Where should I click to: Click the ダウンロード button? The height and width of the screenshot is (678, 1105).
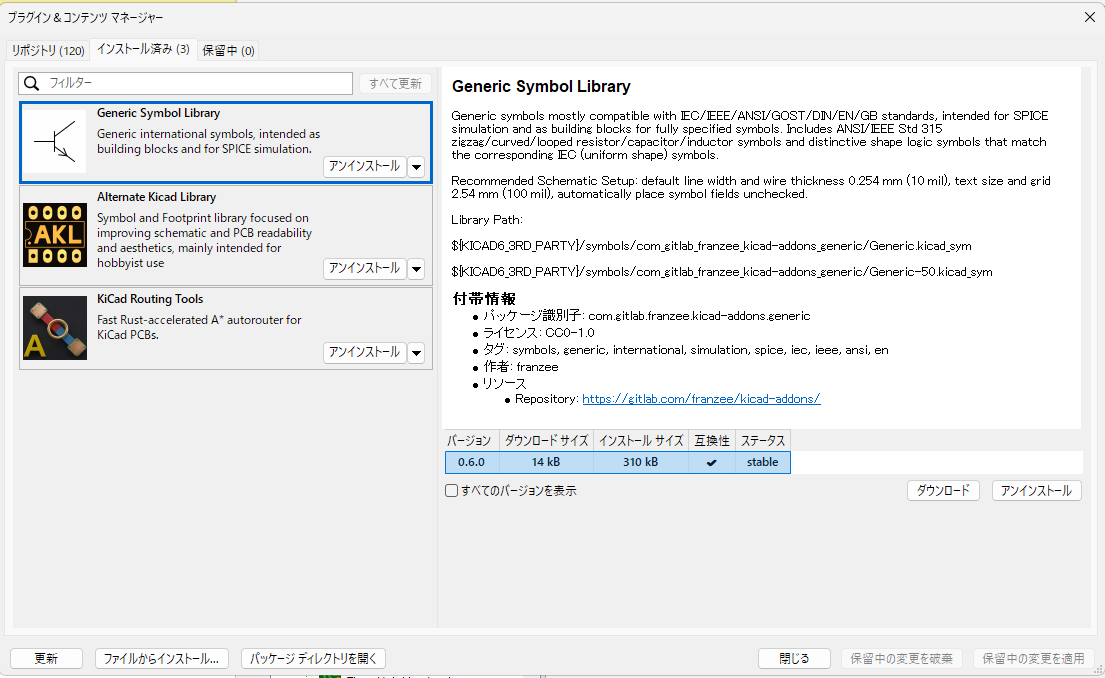(x=943, y=491)
